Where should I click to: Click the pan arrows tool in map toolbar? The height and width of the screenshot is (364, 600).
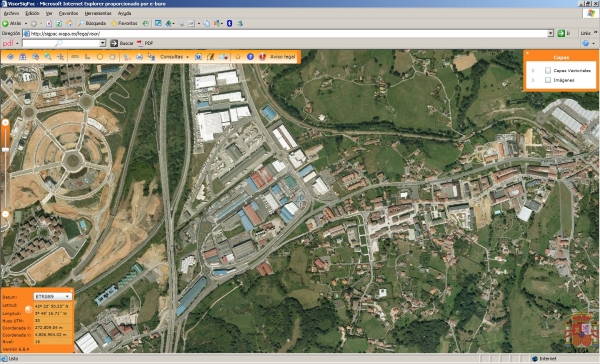(60, 57)
